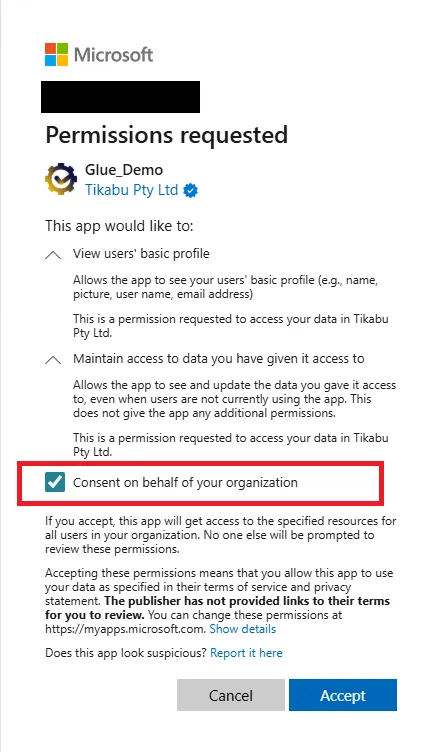Click the View users' basic profile heading

141,253
